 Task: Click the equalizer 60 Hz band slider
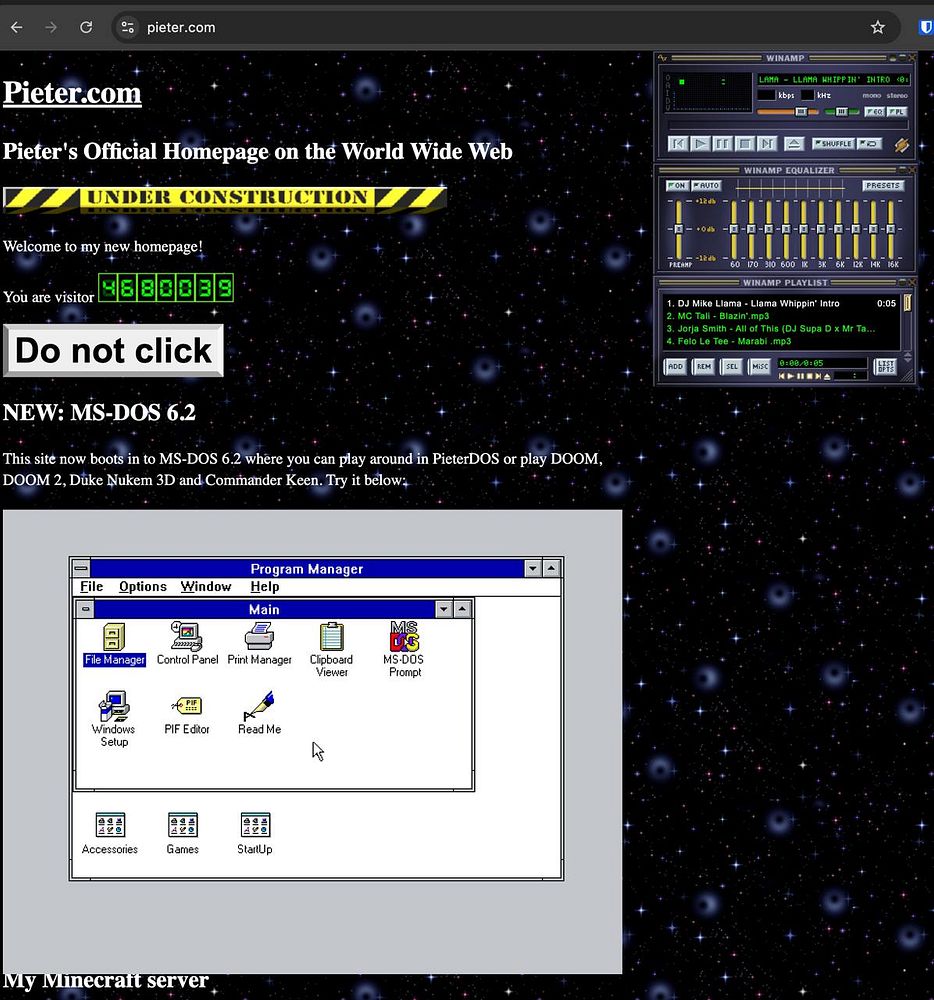point(734,228)
